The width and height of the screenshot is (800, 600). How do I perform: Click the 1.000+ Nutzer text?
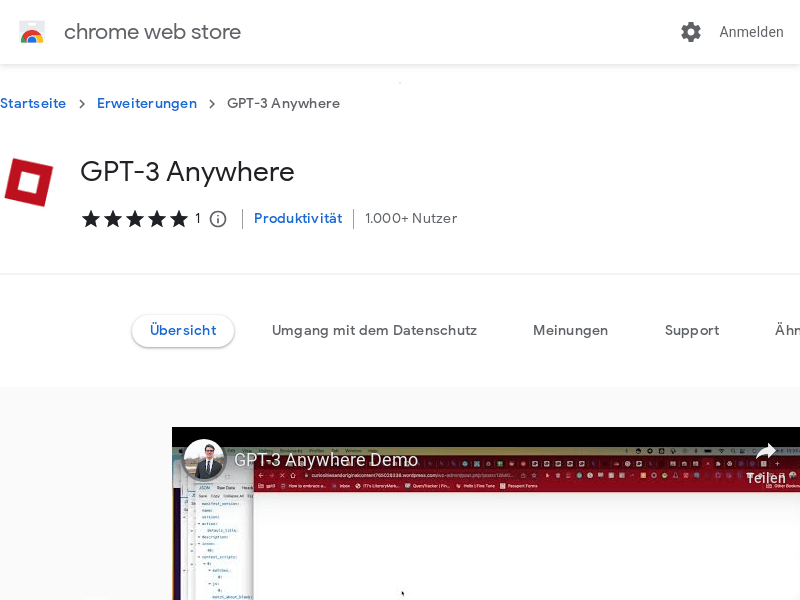pos(411,218)
